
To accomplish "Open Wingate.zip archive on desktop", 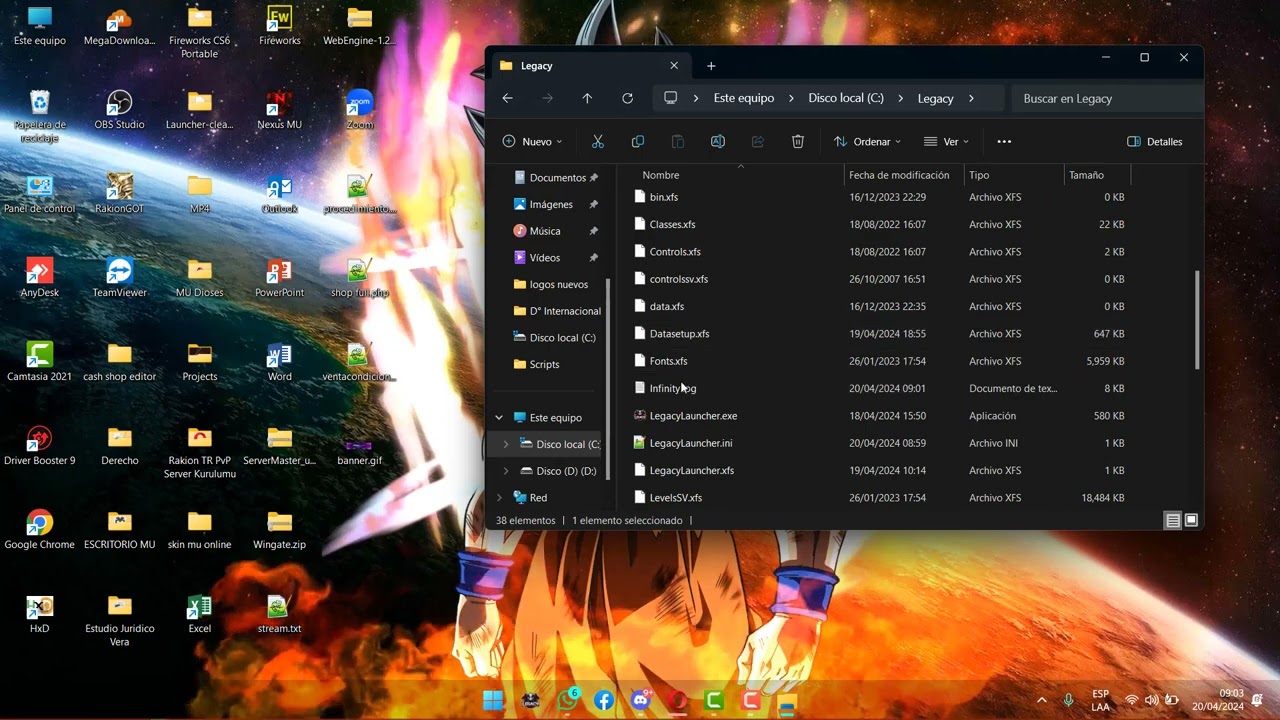I will point(280,529).
